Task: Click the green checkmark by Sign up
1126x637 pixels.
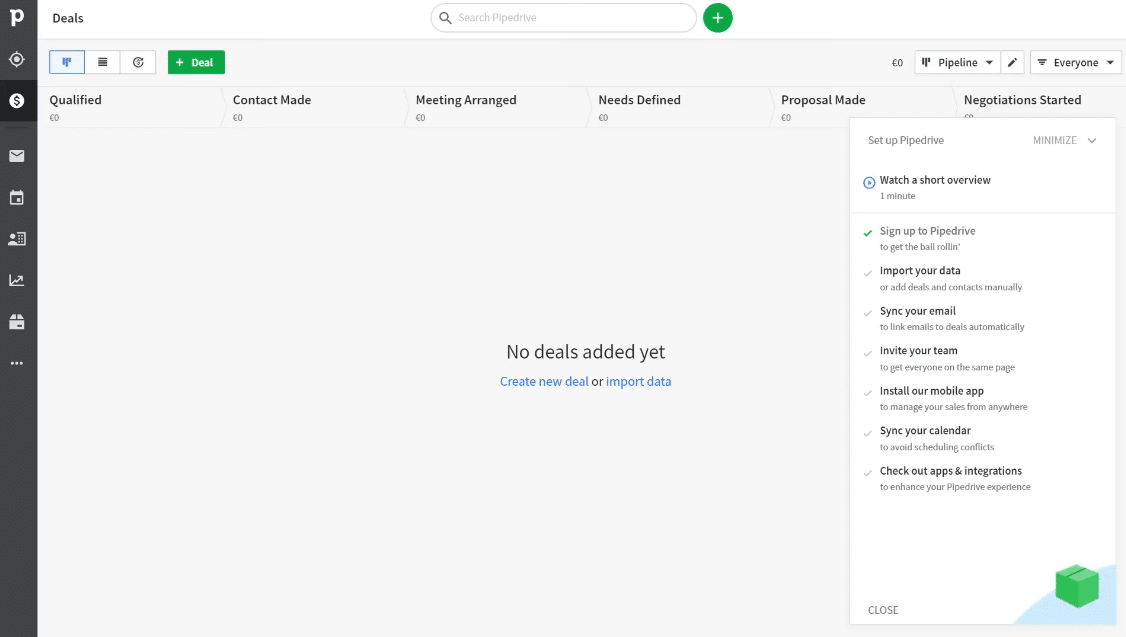Action: click(x=868, y=233)
